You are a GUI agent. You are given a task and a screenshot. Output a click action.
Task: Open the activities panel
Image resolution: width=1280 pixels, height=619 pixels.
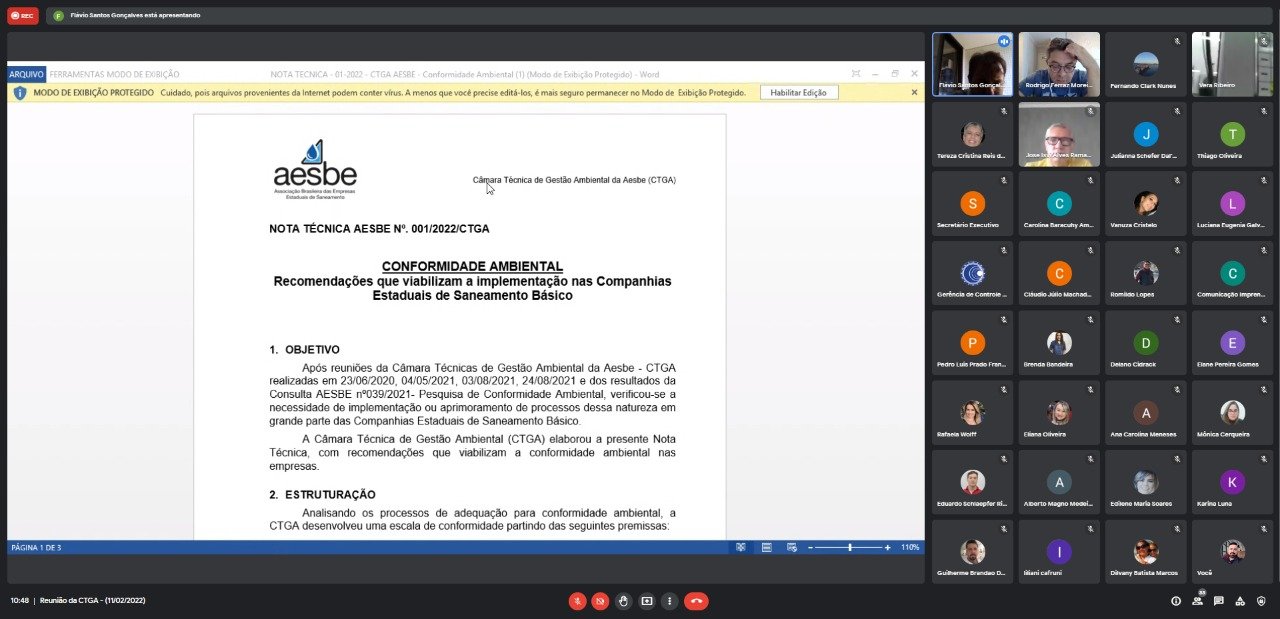[x=1240, y=601]
